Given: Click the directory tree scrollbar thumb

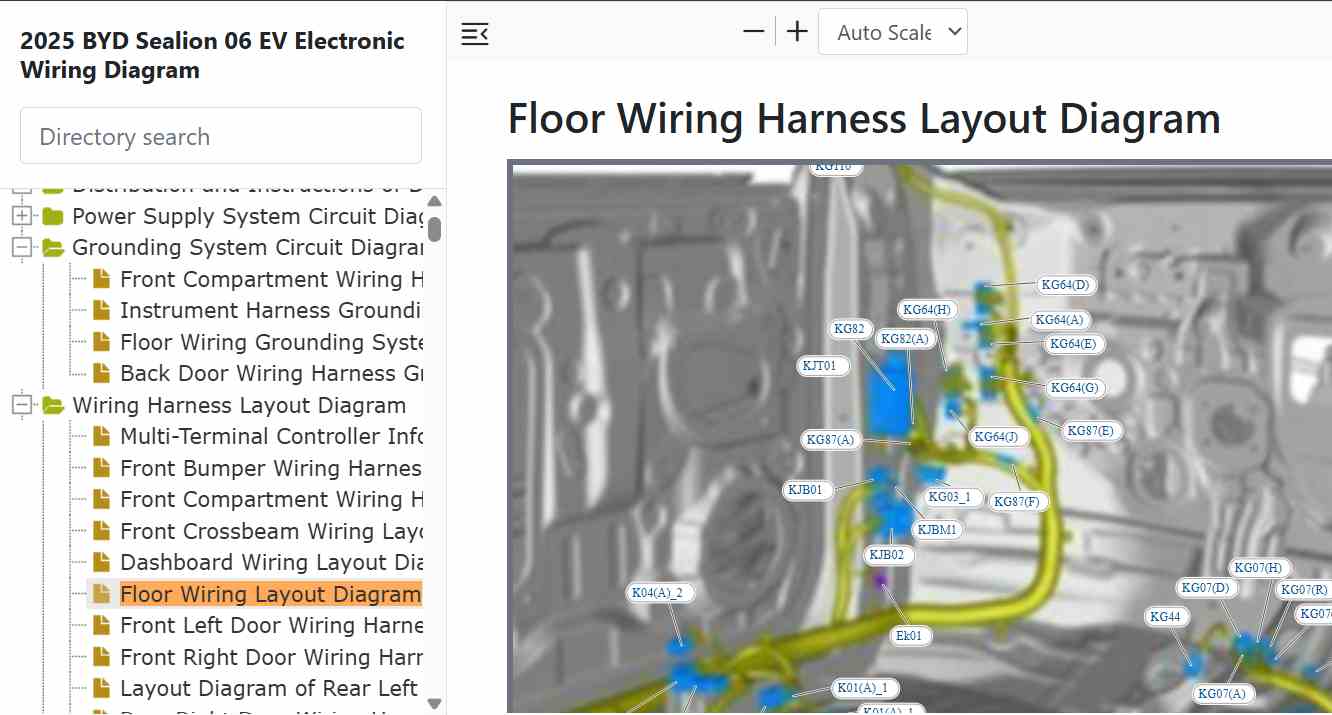Looking at the screenshot, I should (434, 227).
